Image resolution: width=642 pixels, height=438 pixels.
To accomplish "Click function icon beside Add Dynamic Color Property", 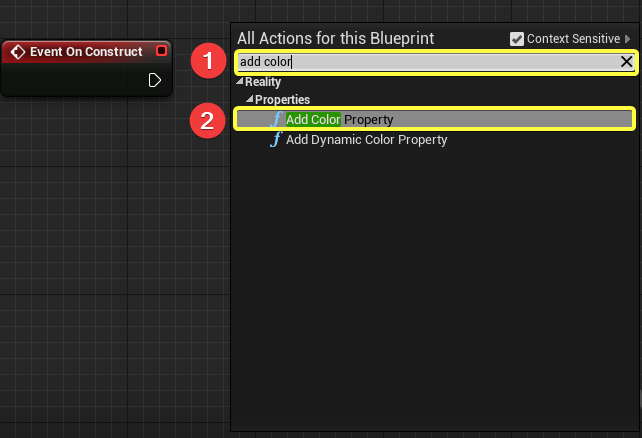I will pos(276,140).
